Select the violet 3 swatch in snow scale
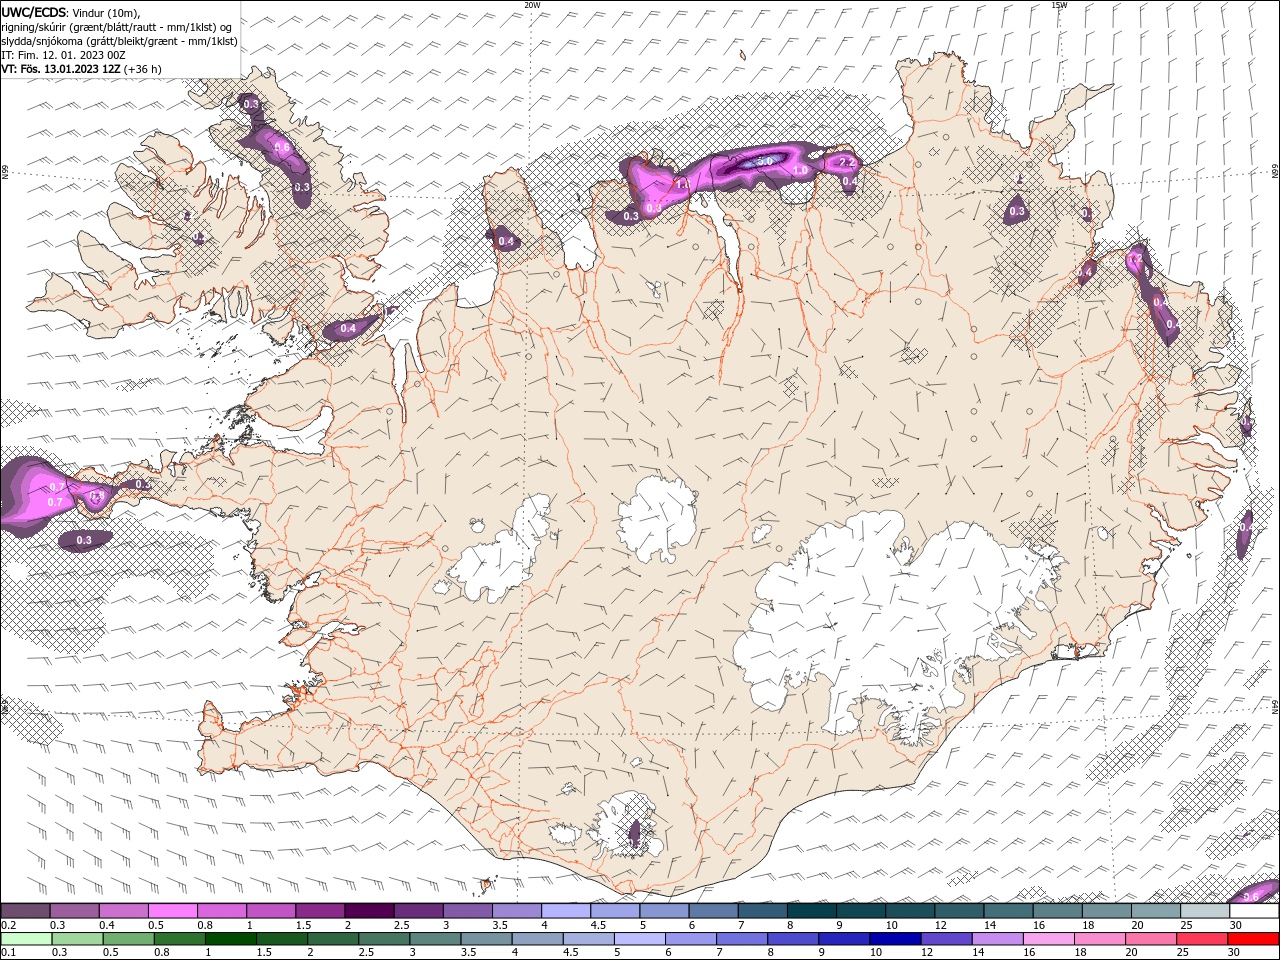The height and width of the screenshot is (960, 1280). point(467,911)
